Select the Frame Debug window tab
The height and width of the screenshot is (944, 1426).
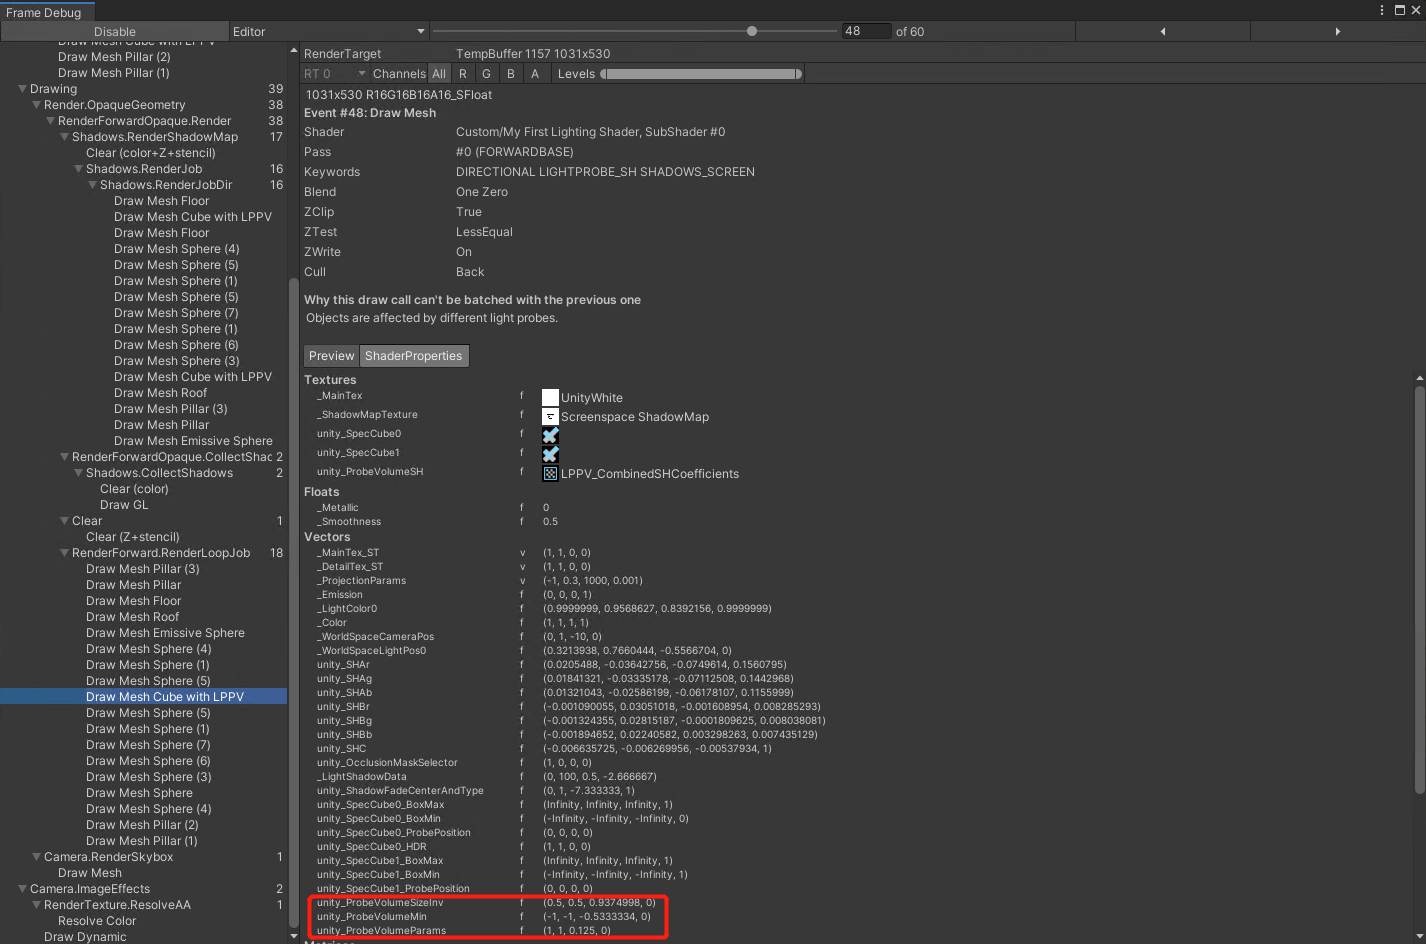point(47,12)
